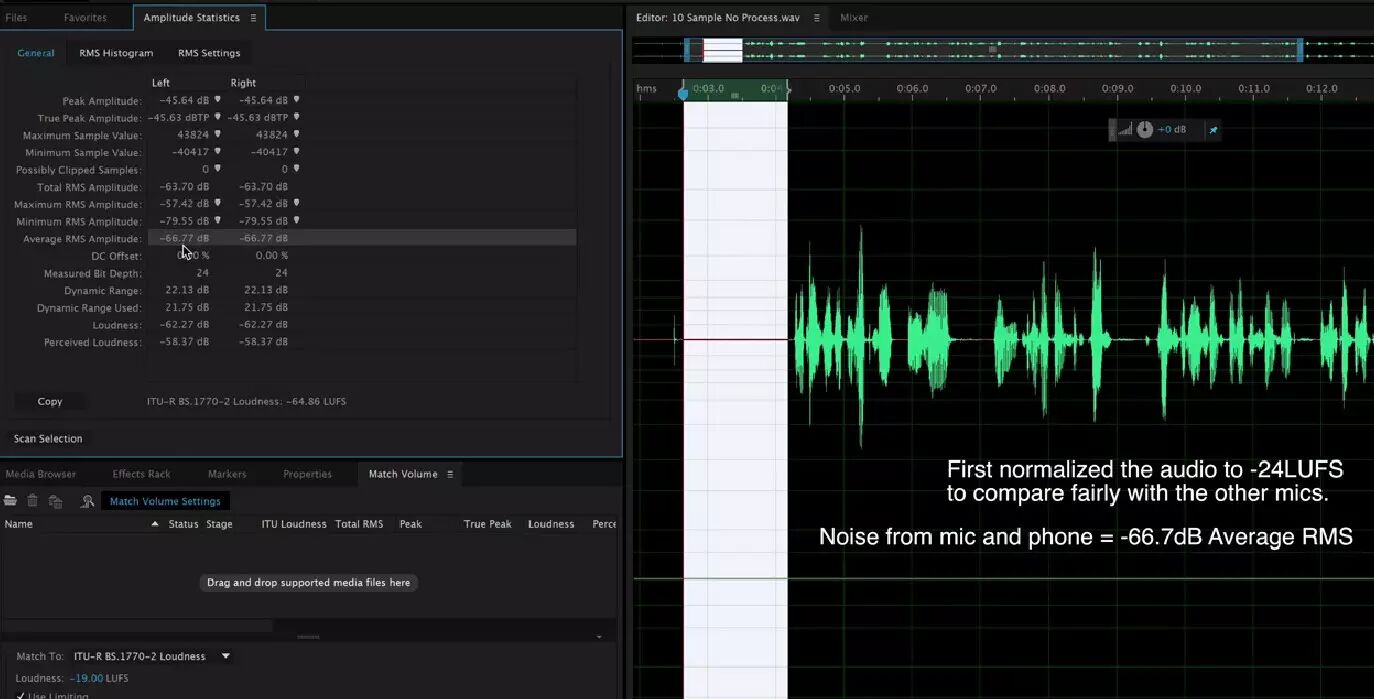Open the Effects Rack tab

pyautogui.click(x=141, y=474)
